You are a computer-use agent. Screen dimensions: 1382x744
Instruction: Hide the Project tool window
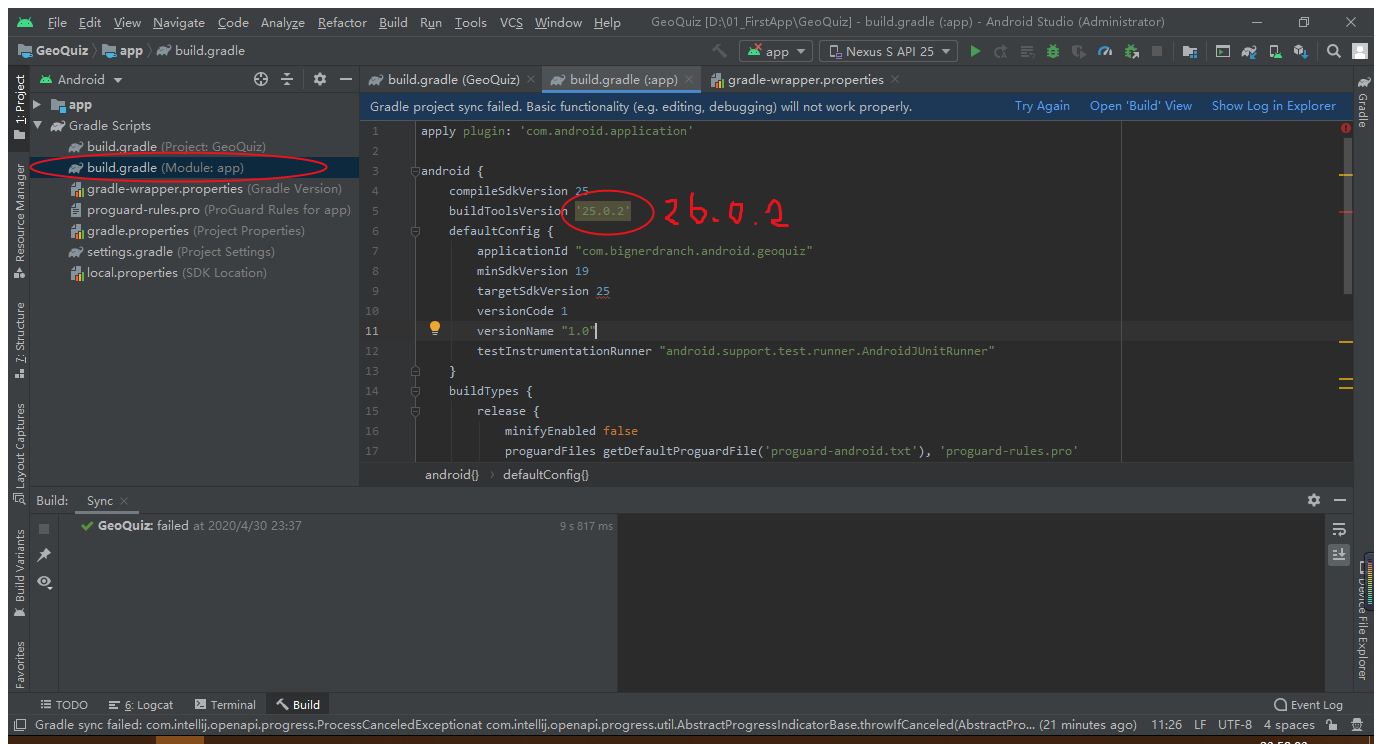(x=346, y=79)
